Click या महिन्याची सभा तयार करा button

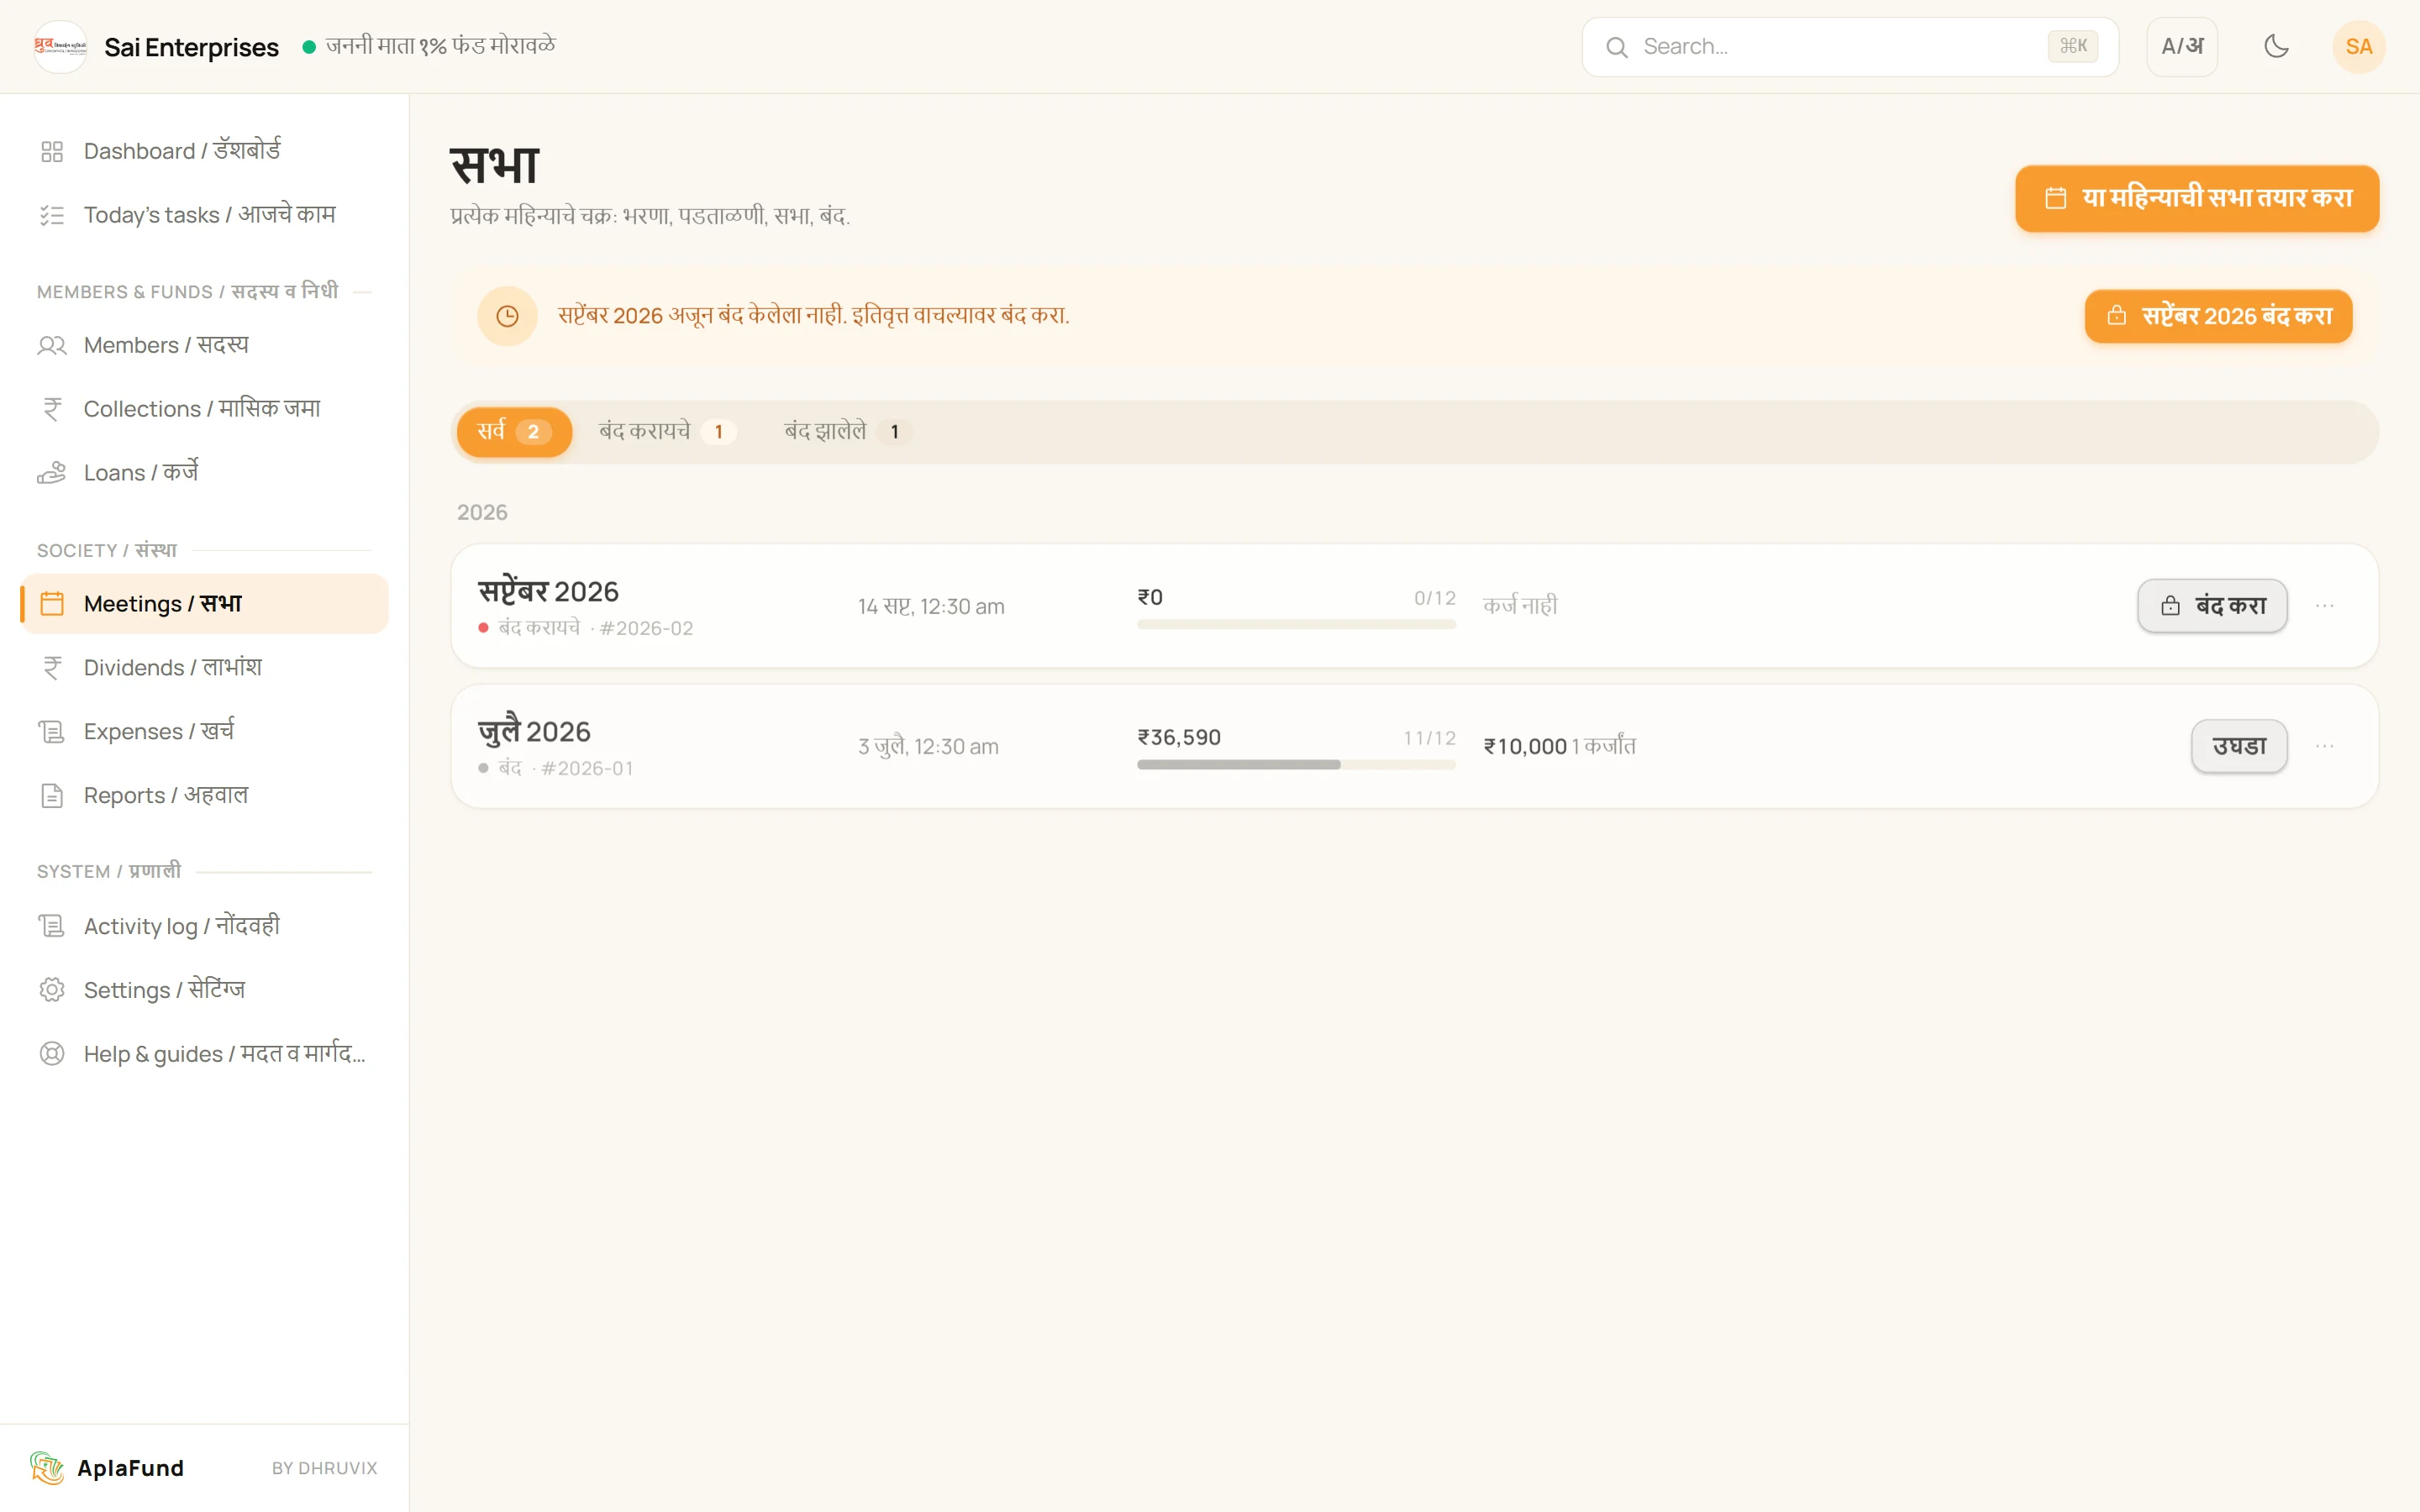2197,198
